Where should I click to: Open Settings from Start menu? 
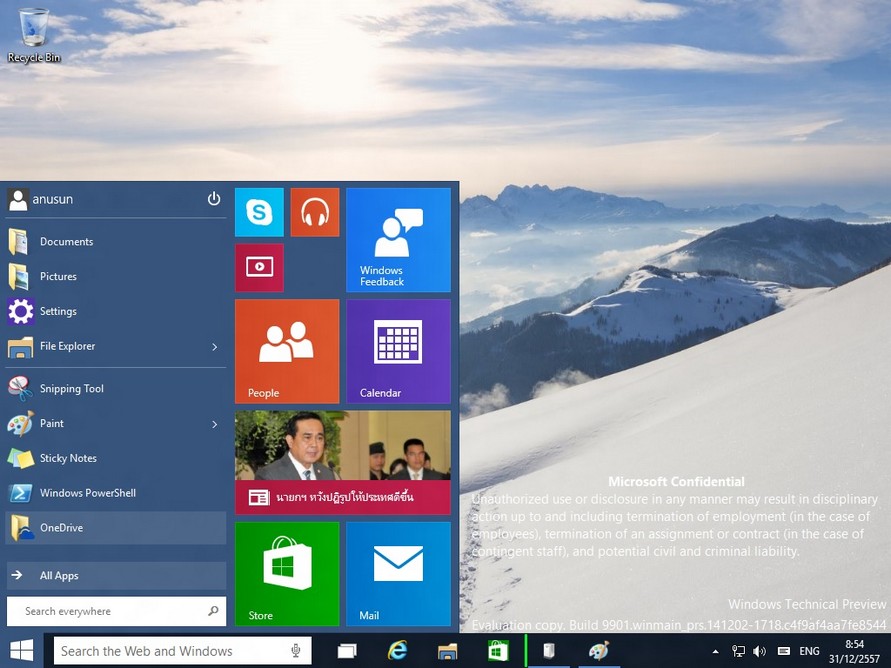116,311
